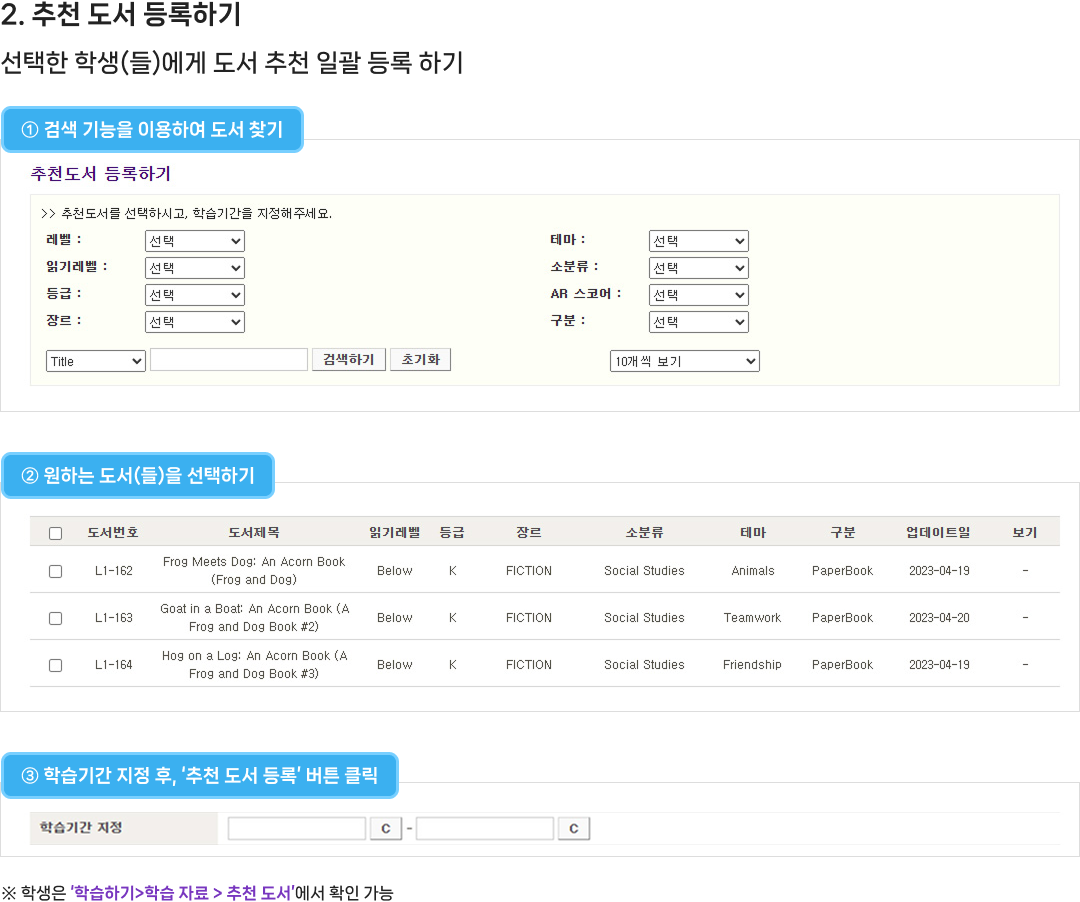Open the AR 스코어 dropdown
This screenshot has height=902, width=1080.
tap(698, 295)
